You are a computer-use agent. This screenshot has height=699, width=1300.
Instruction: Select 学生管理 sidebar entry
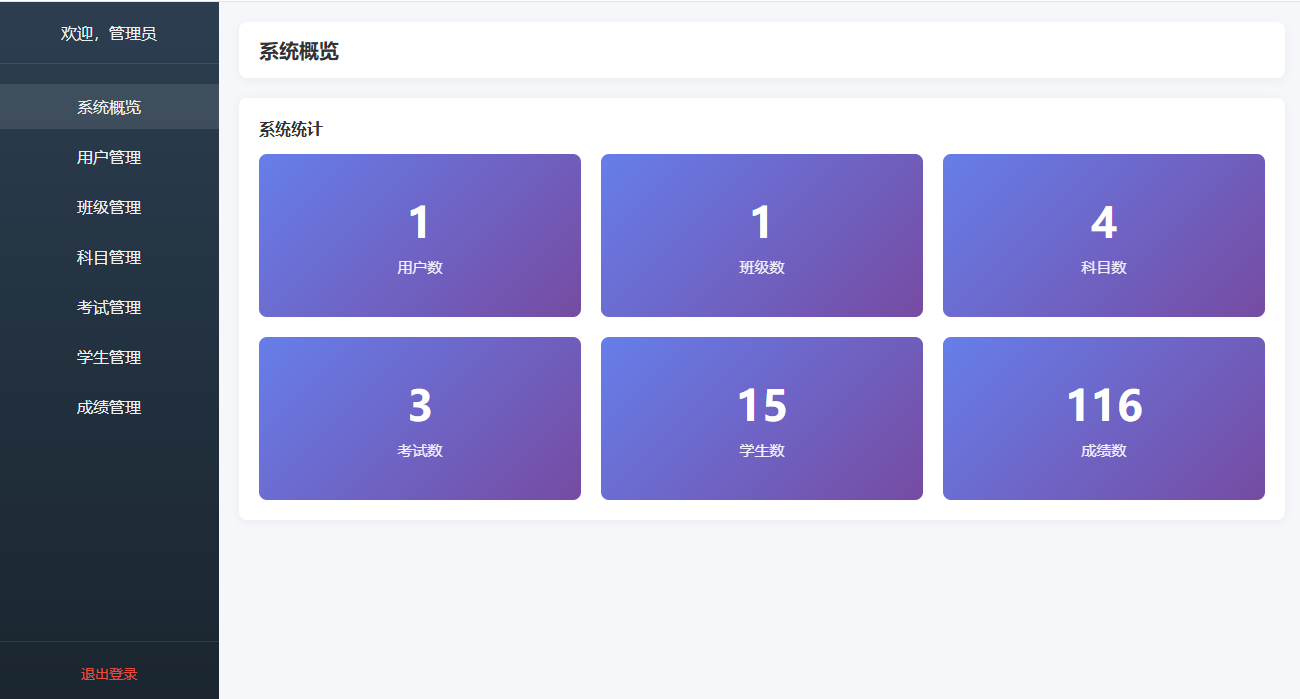pos(109,357)
